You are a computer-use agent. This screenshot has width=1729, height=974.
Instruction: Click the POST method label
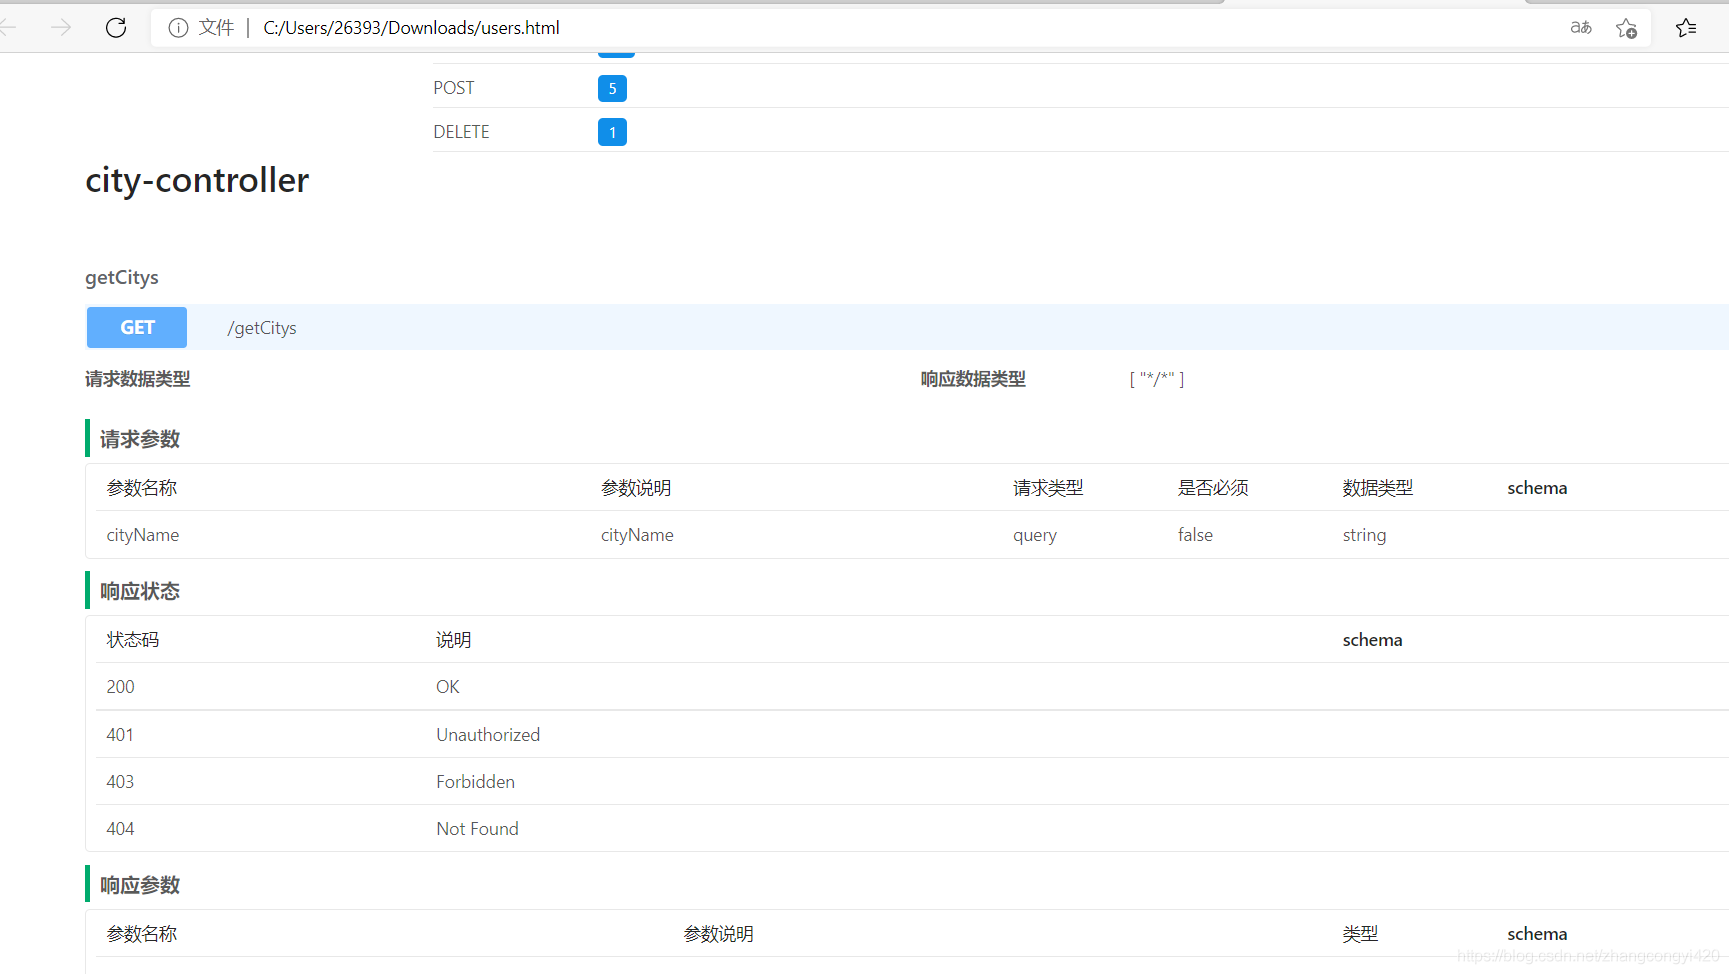454,88
